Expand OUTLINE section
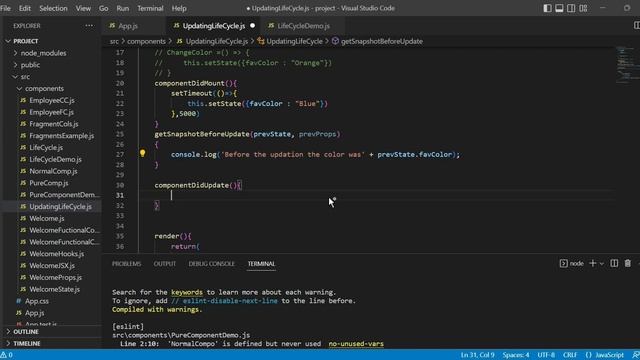Viewport: 640px width, 360px height. click(x=26, y=332)
